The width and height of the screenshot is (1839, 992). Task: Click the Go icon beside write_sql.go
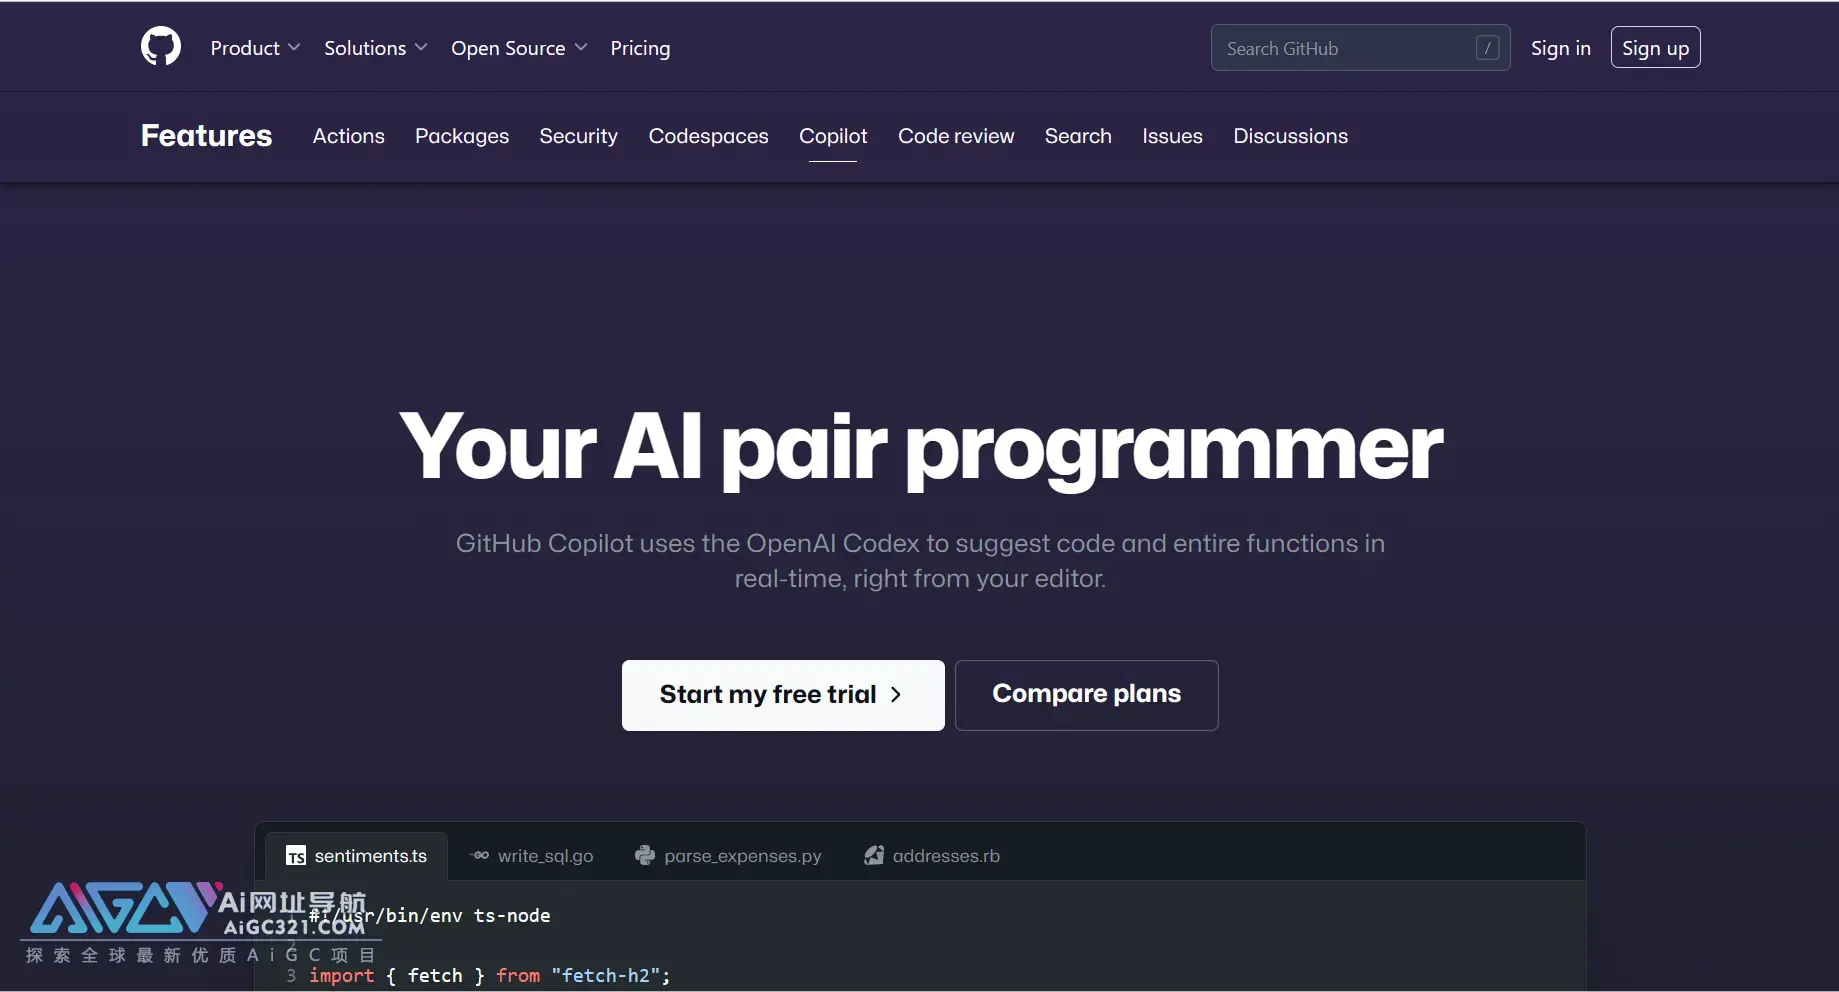pyautogui.click(x=480, y=855)
